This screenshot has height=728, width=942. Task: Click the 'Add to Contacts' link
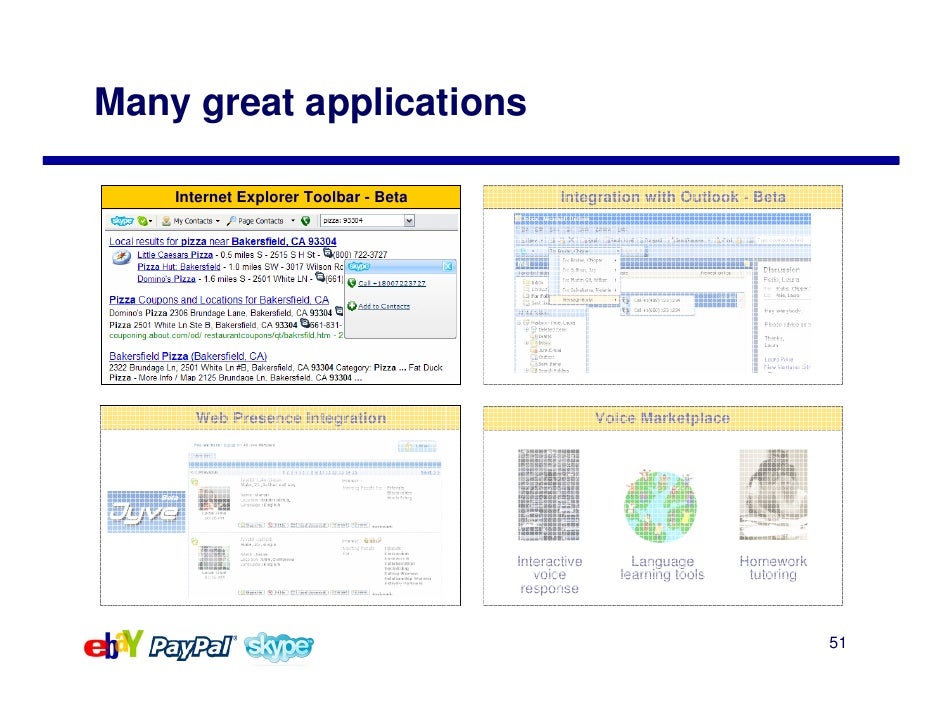point(384,306)
